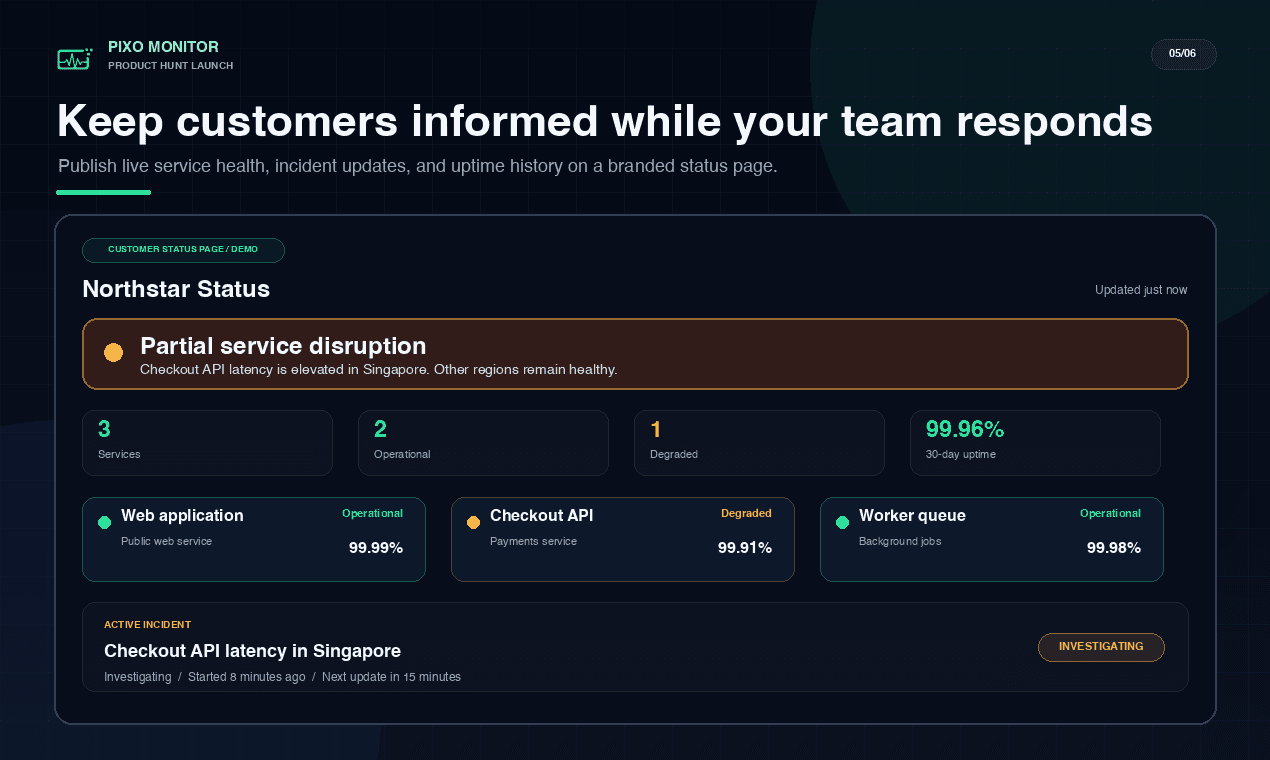Screen dimensions: 1270x760
Task: Open the Worker queue service card
Action: pyautogui.click(x=992, y=539)
